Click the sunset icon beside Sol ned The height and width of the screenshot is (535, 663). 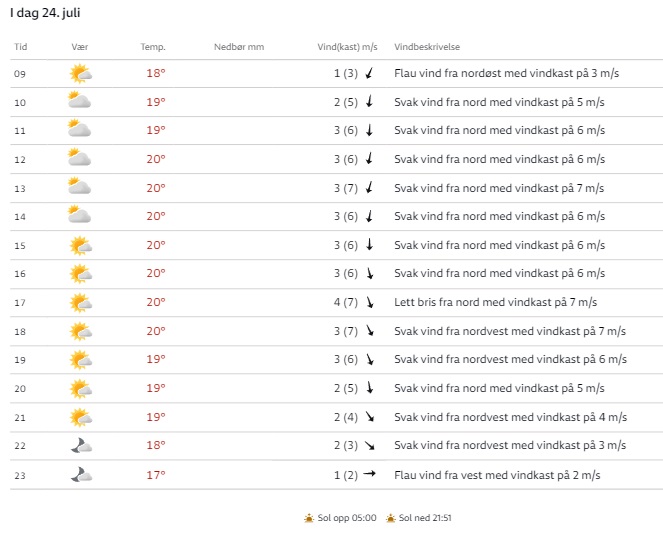tap(390, 518)
